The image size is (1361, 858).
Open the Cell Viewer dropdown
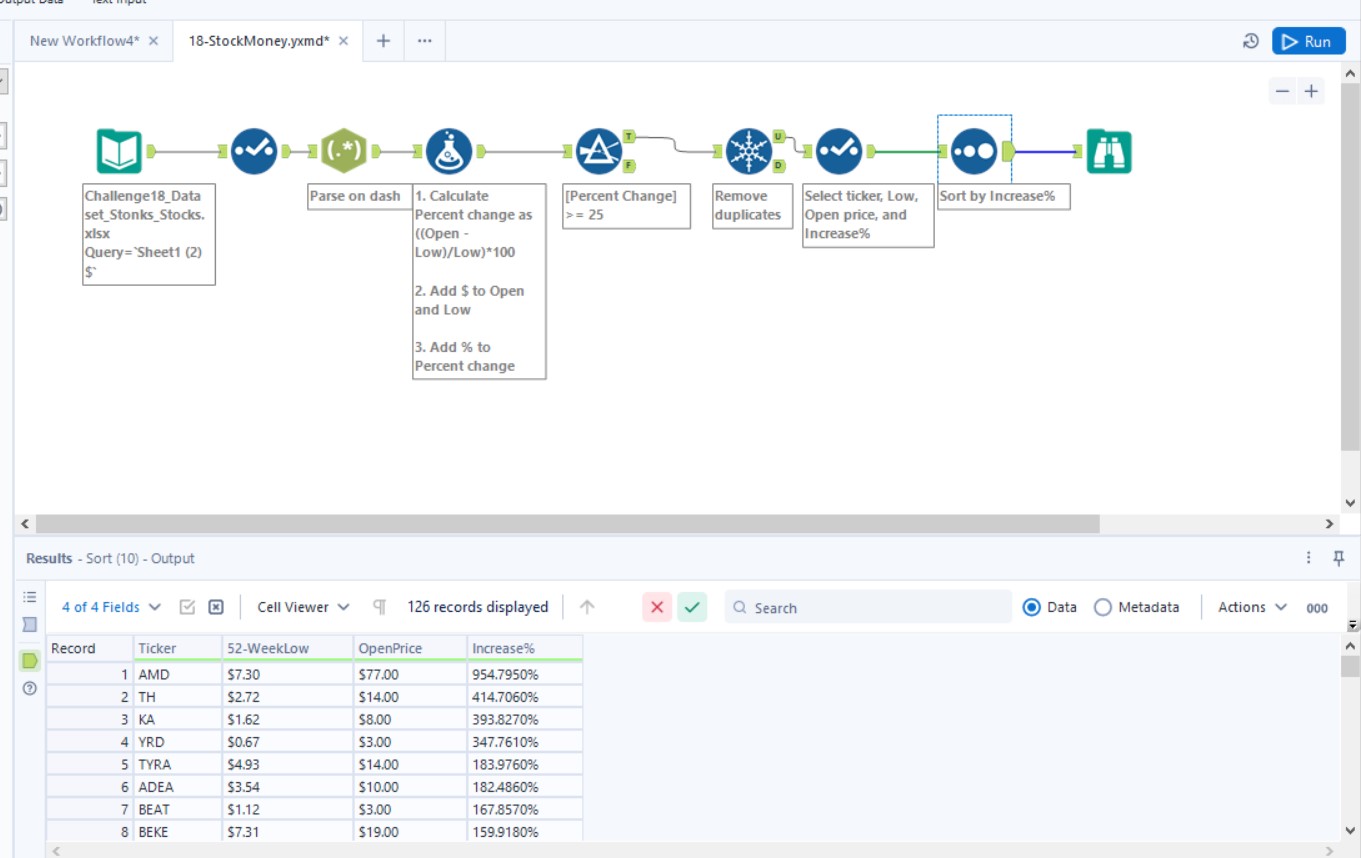[303, 607]
